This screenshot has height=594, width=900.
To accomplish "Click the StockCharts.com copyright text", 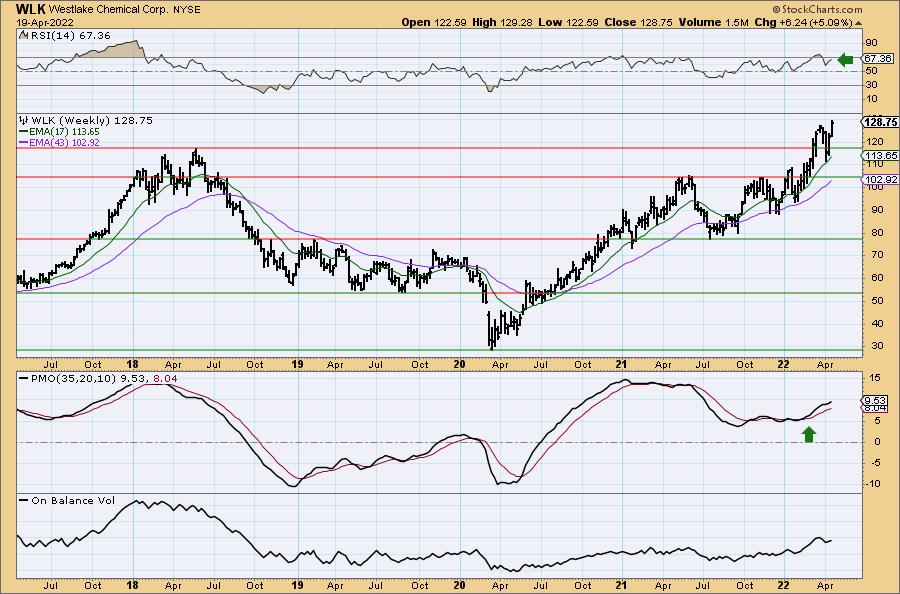I will pos(817,9).
